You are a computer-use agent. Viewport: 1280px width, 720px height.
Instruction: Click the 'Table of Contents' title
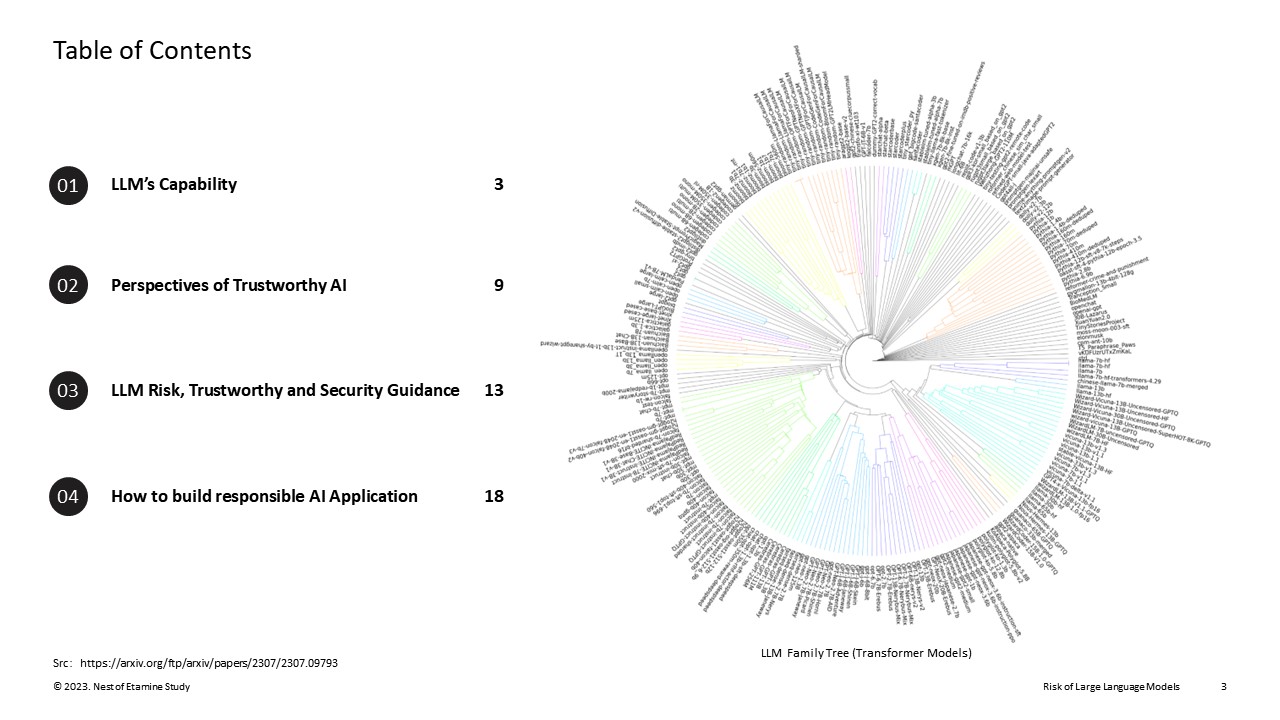(152, 50)
